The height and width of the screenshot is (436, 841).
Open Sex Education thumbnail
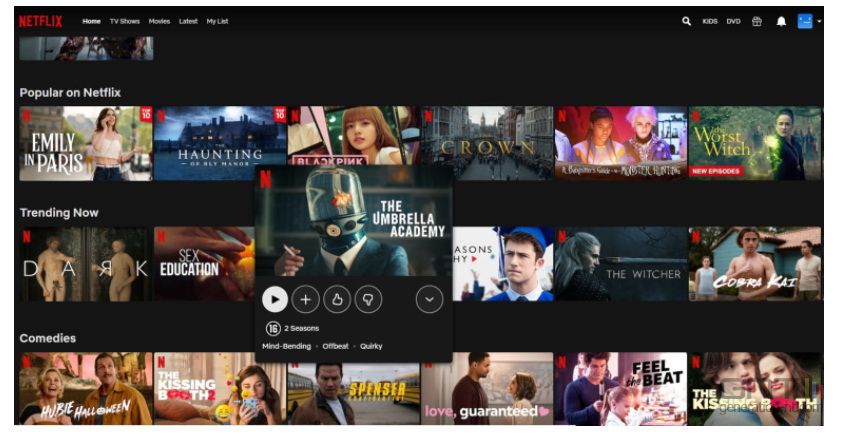pos(204,264)
